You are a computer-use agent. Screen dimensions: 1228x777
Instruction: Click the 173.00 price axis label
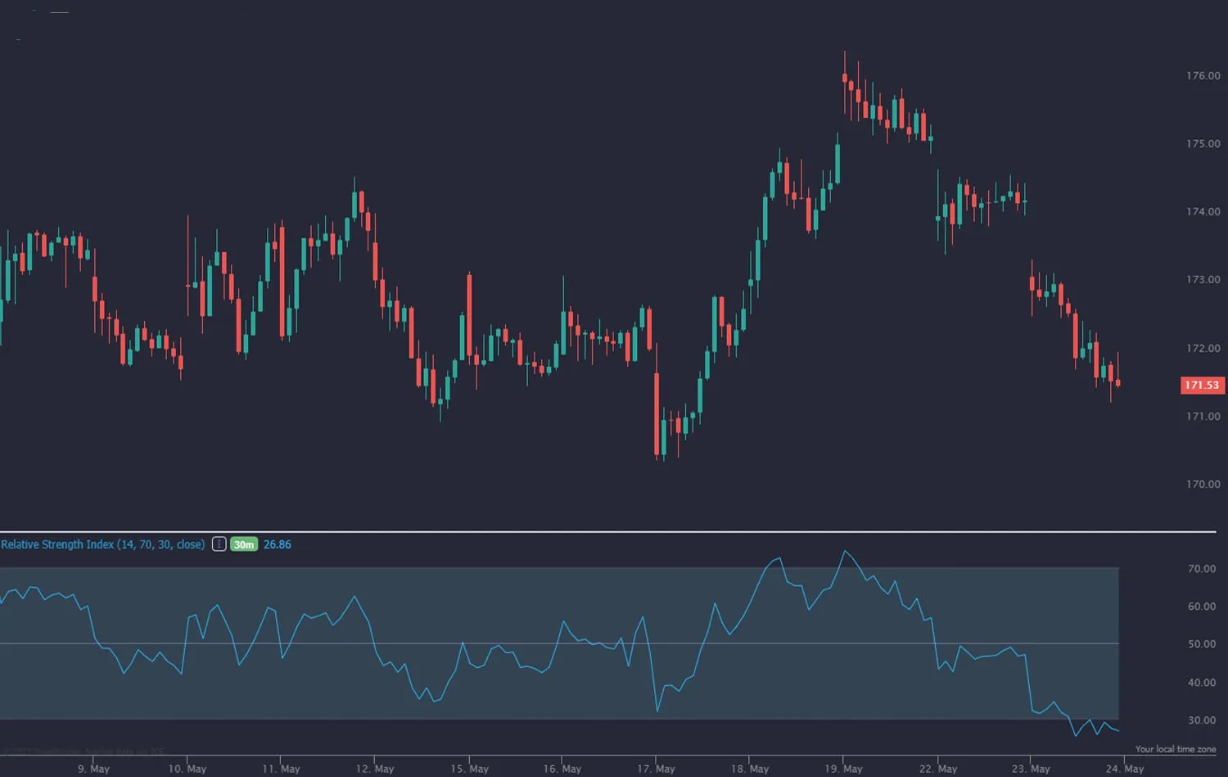[1202, 280]
